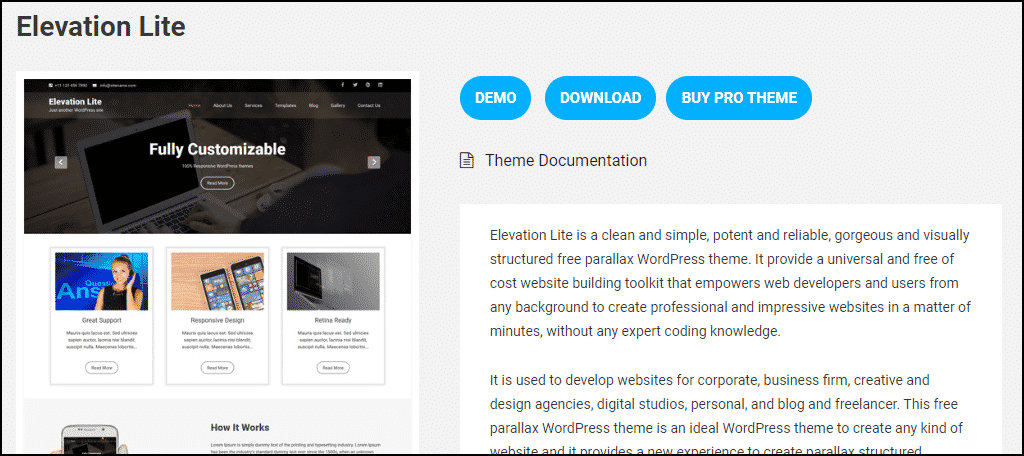Screen dimensions: 1024x456
Task: Click the Retina Ready card title
Action: click(x=333, y=320)
